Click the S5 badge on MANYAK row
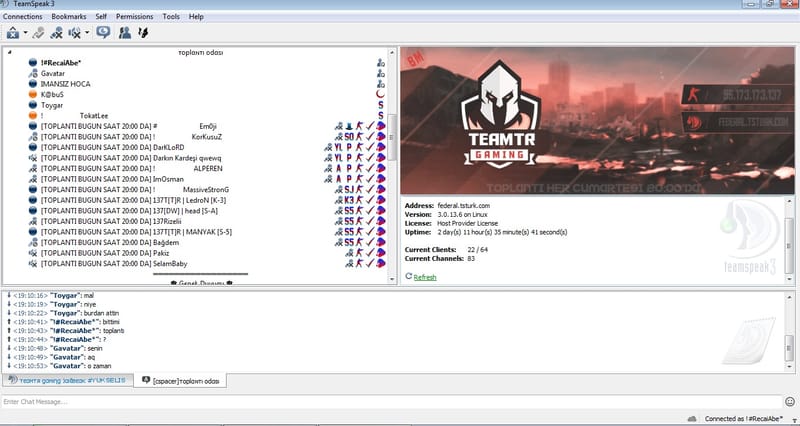The width and height of the screenshot is (800, 426). [349, 232]
